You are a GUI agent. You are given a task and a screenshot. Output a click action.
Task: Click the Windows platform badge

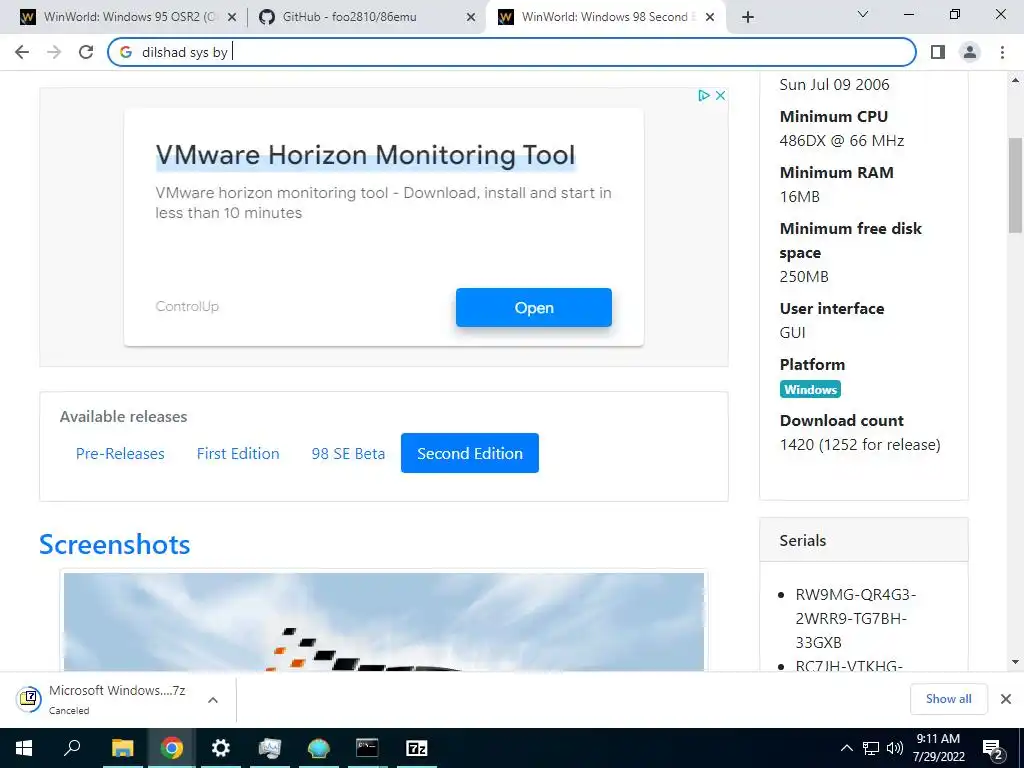pyautogui.click(x=810, y=389)
